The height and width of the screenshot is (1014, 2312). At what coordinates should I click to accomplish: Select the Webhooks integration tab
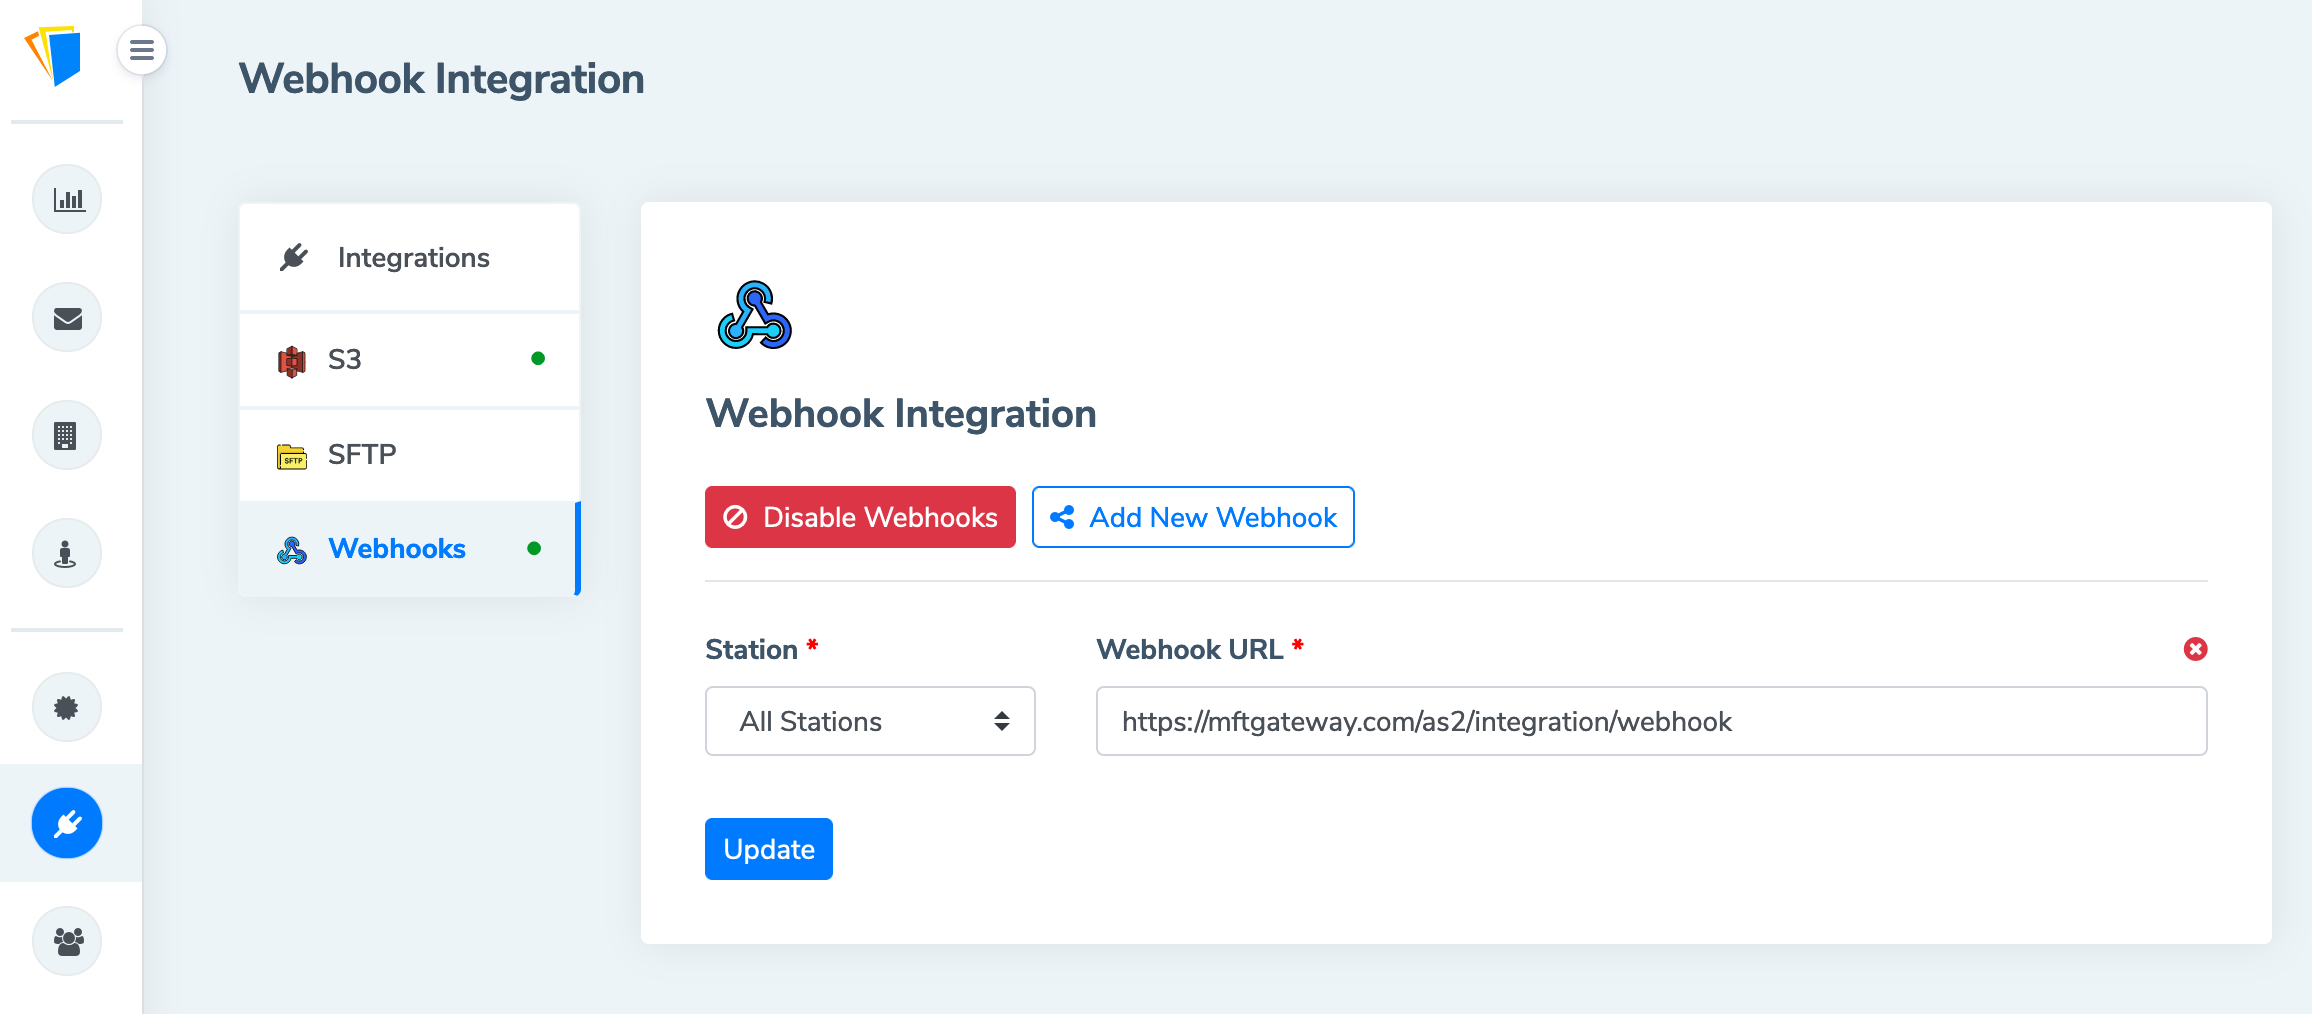click(x=410, y=548)
